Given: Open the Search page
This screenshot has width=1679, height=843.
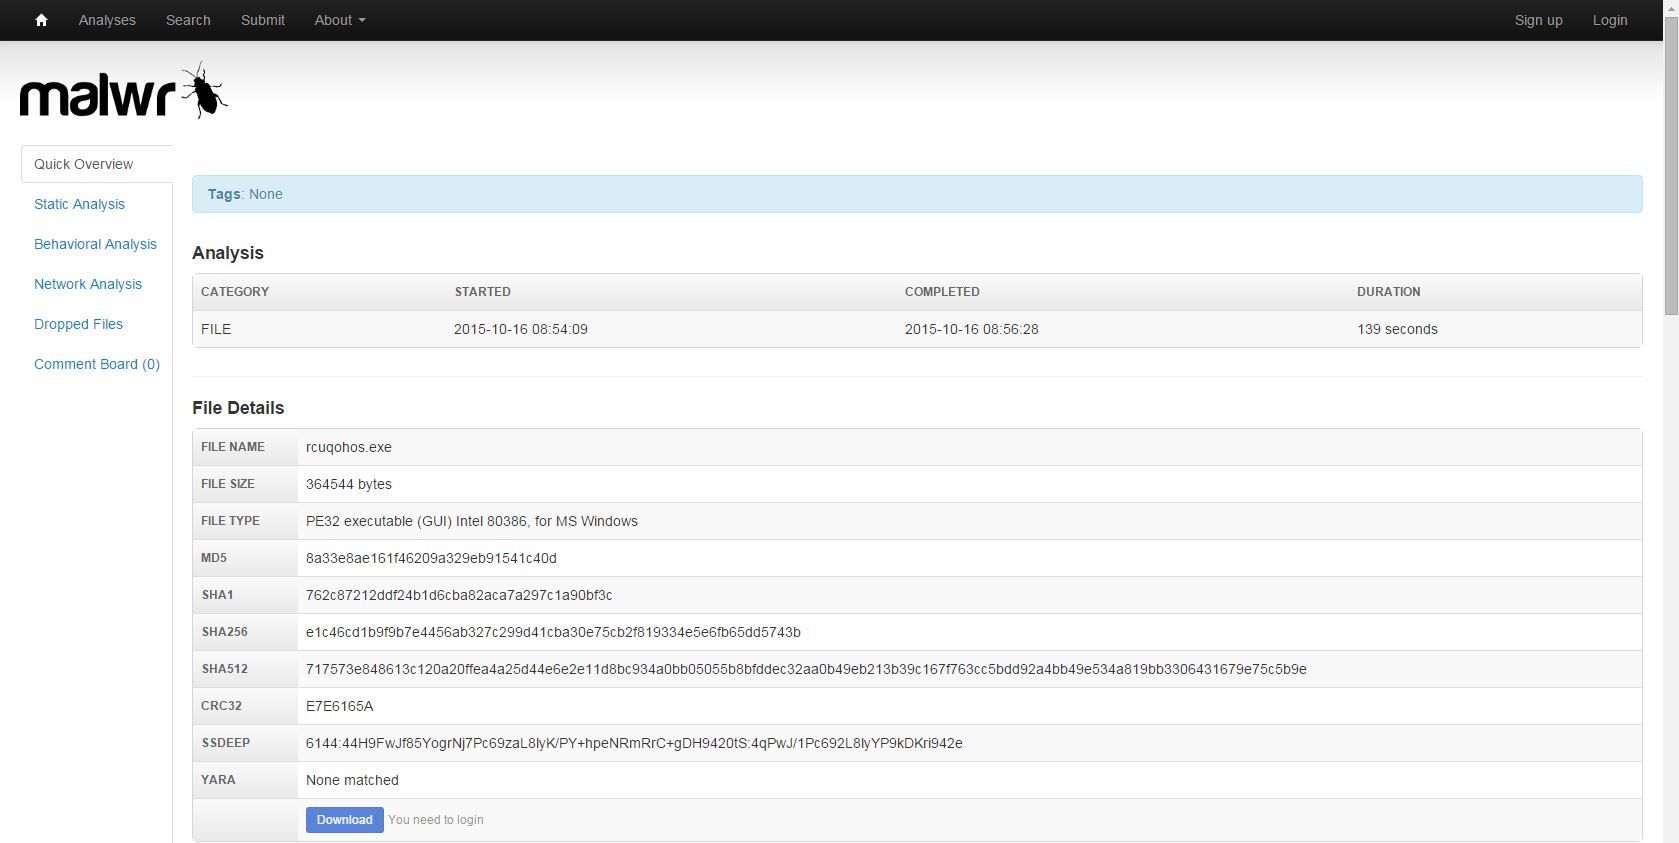Looking at the screenshot, I should (188, 20).
